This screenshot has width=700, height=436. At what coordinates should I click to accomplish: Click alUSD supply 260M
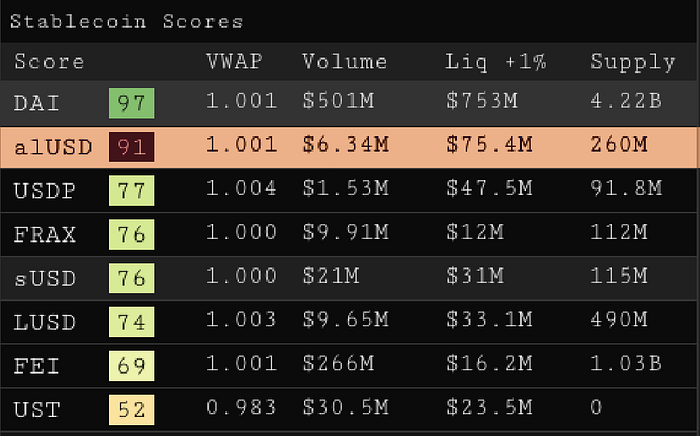coord(619,144)
